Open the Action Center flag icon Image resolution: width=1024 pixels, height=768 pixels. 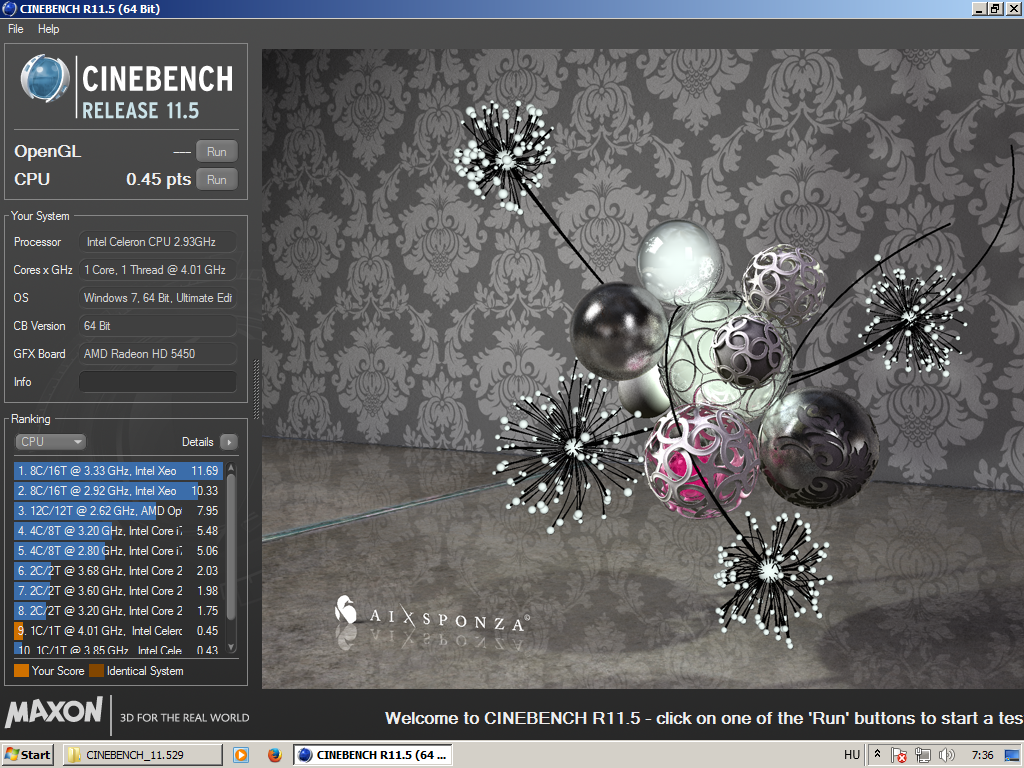899,755
